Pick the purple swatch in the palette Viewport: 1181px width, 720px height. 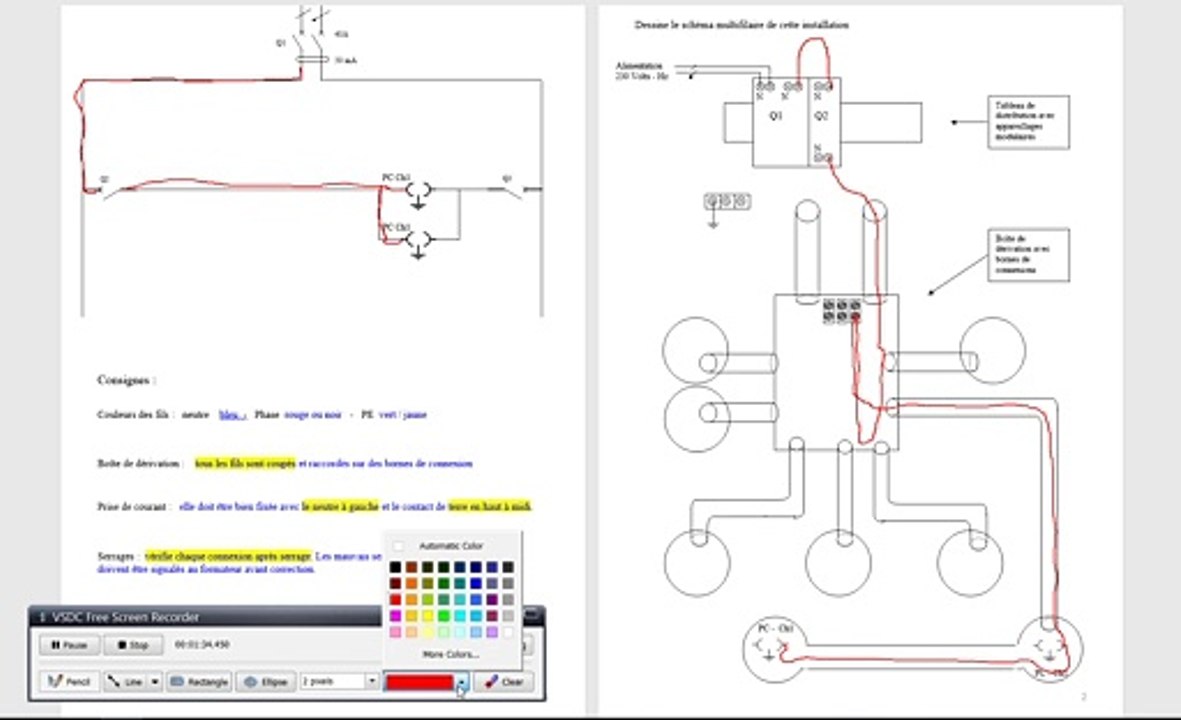click(492, 599)
